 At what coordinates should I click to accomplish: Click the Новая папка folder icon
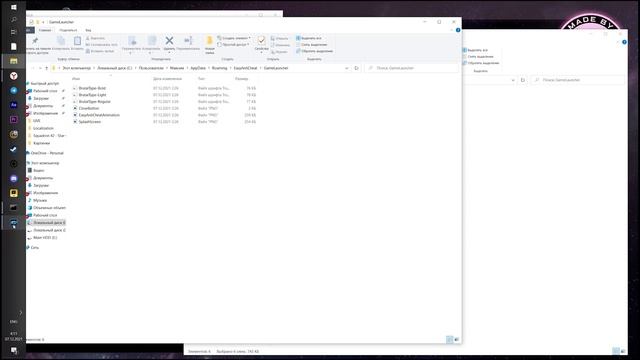pyautogui.click(x=209, y=40)
